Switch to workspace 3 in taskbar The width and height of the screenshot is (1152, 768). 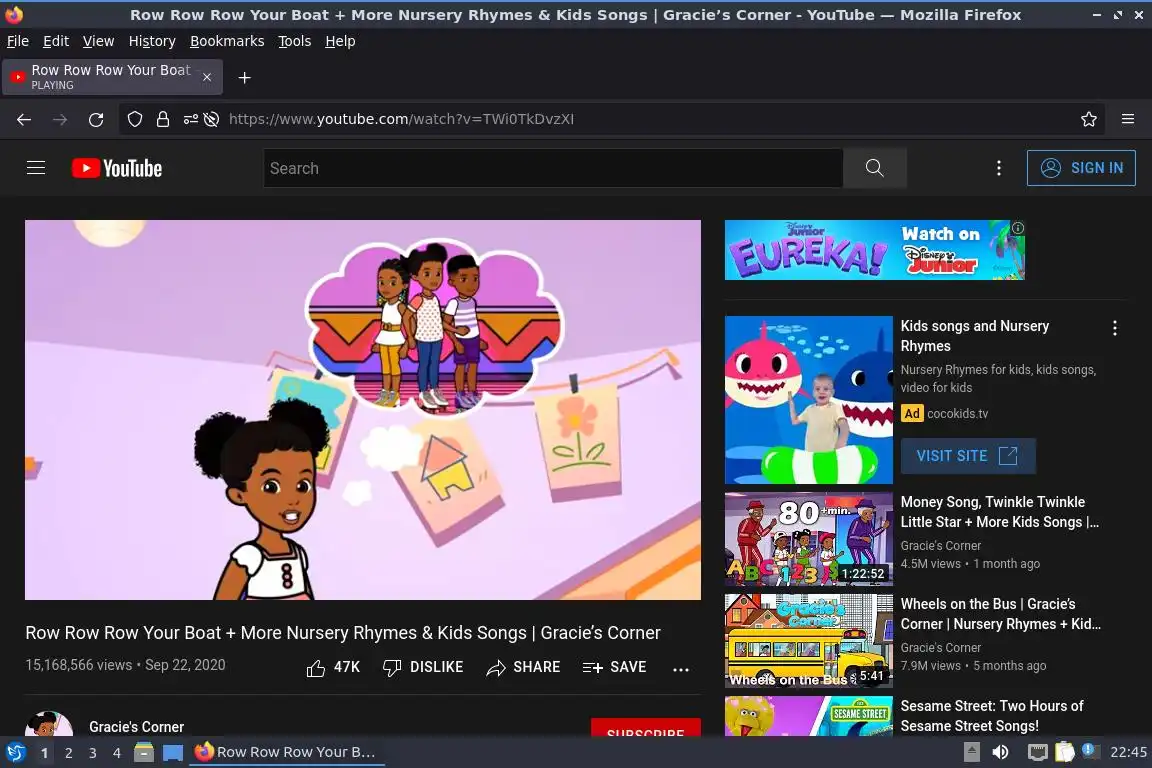pyautogui.click(x=93, y=753)
